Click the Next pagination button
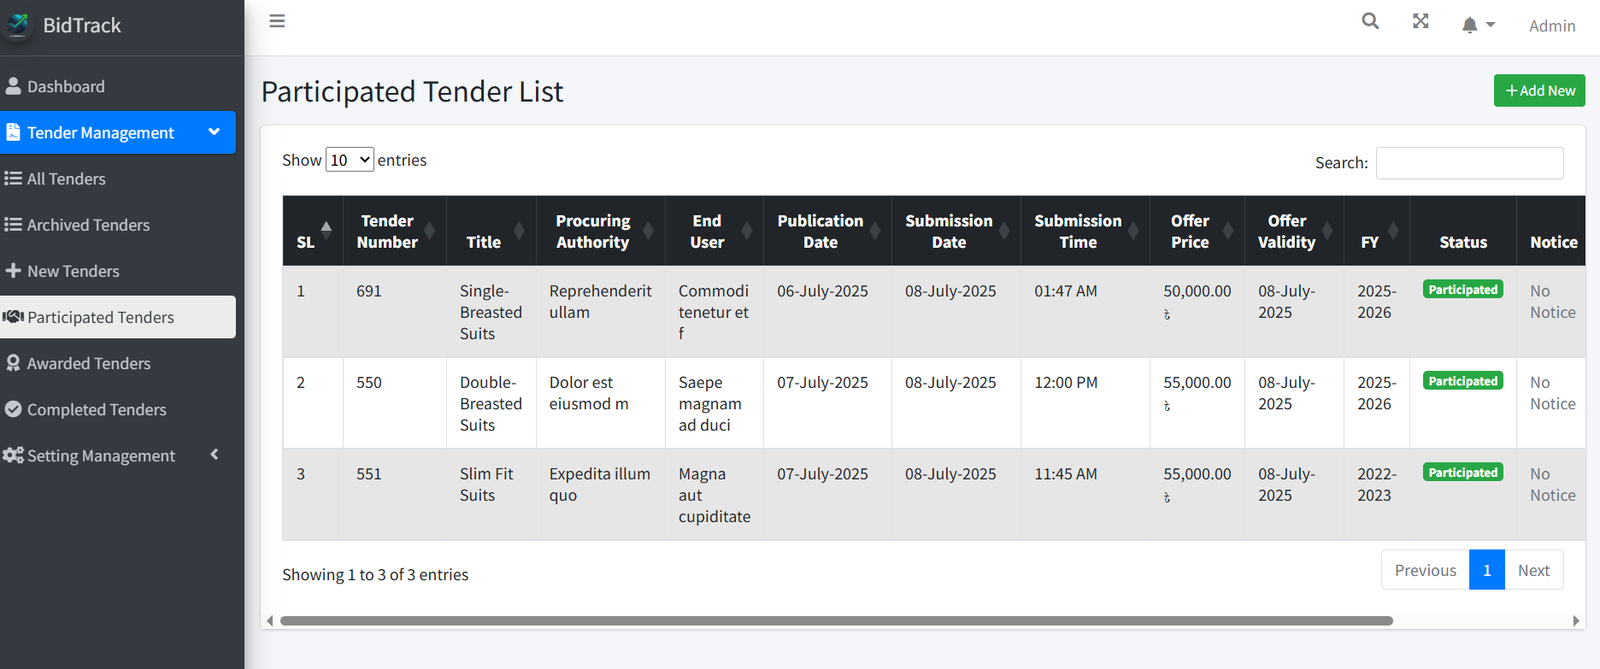 [1533, 570]
